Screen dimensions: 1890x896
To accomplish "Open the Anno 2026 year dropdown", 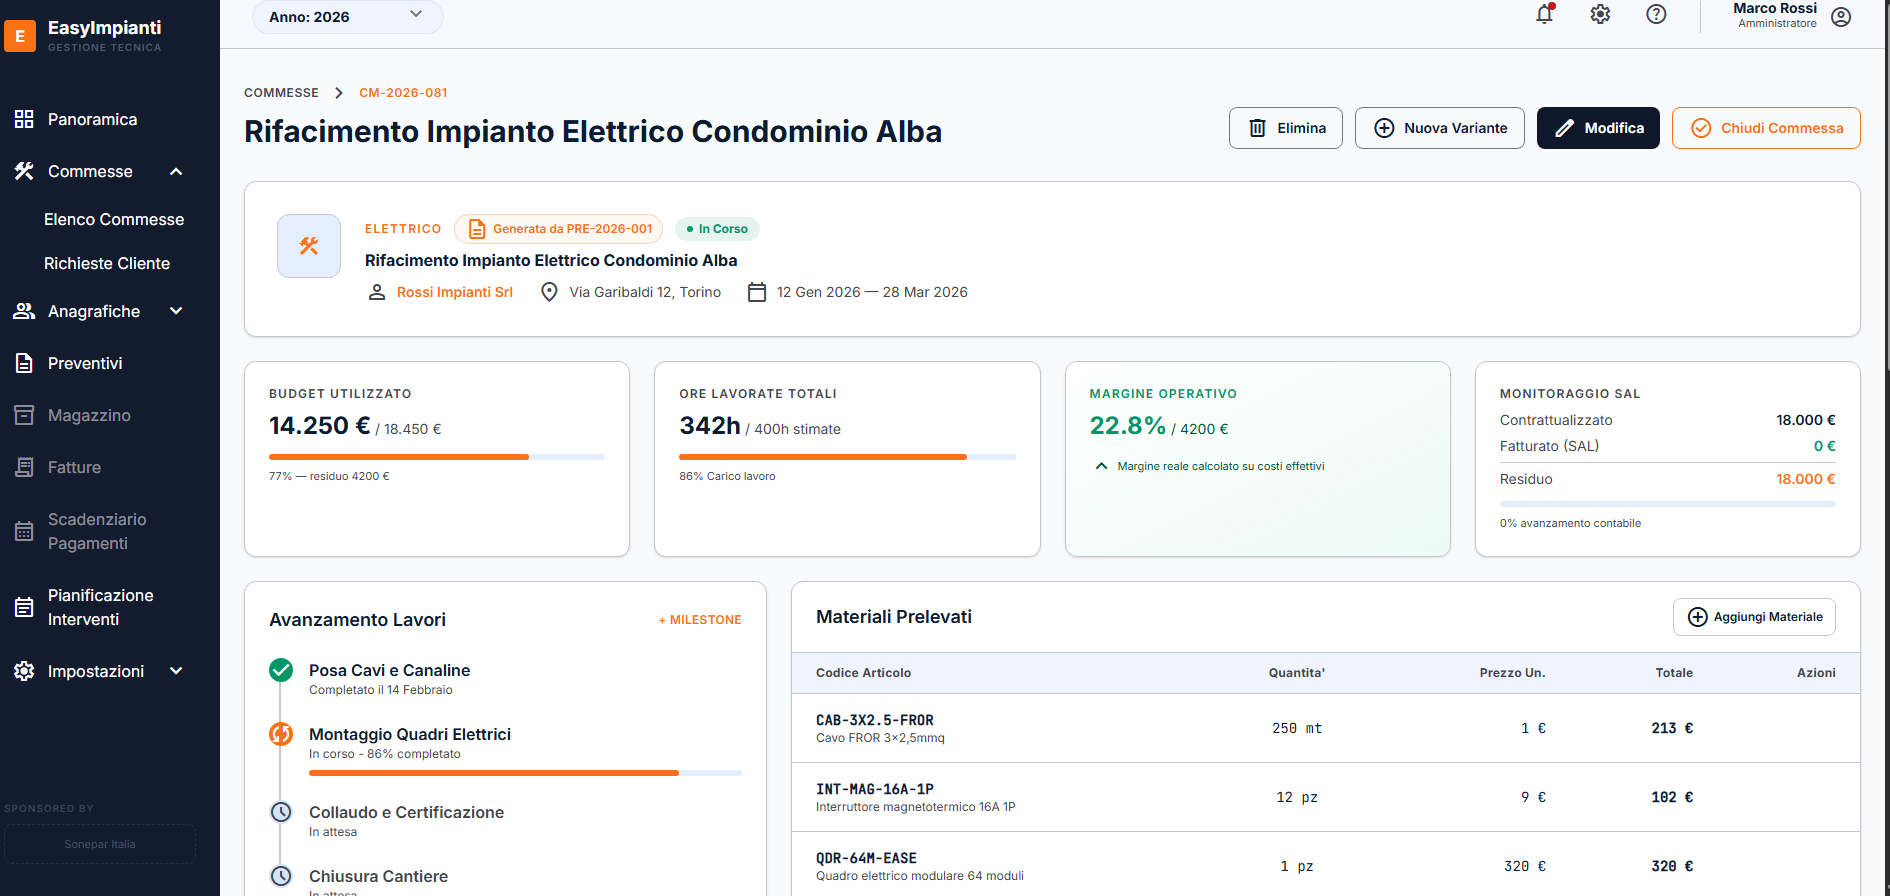I will [x=347, y=17].
